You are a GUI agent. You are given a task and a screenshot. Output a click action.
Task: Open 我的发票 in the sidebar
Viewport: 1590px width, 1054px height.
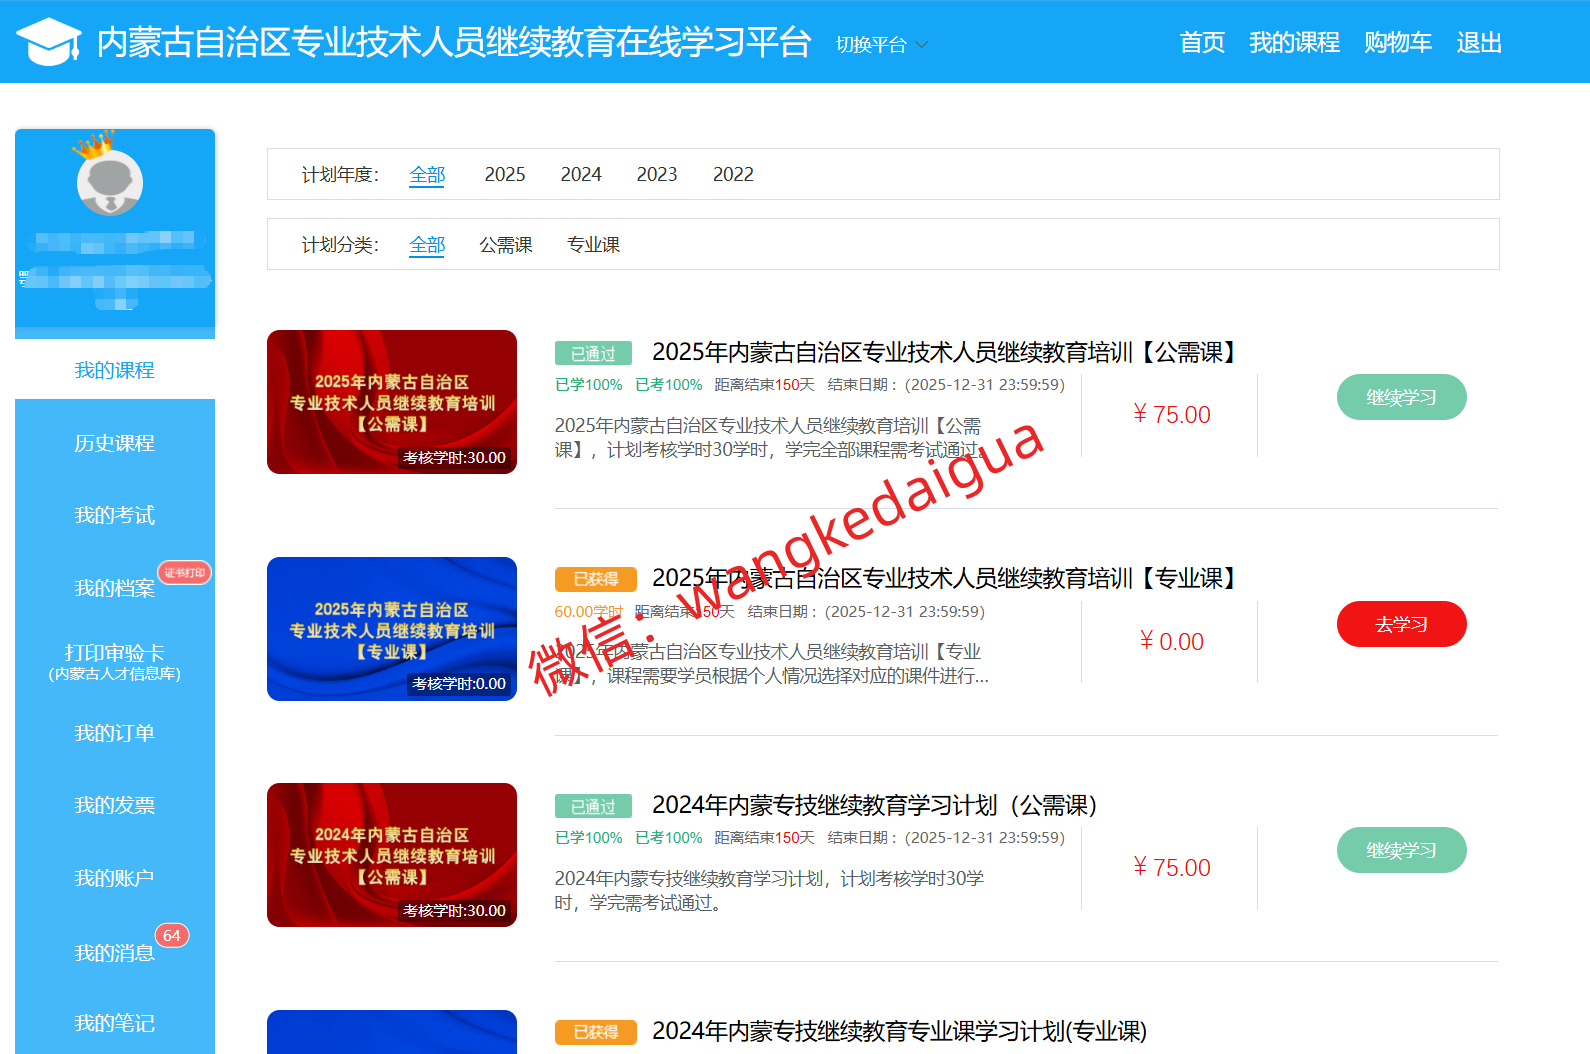point(115,805)
